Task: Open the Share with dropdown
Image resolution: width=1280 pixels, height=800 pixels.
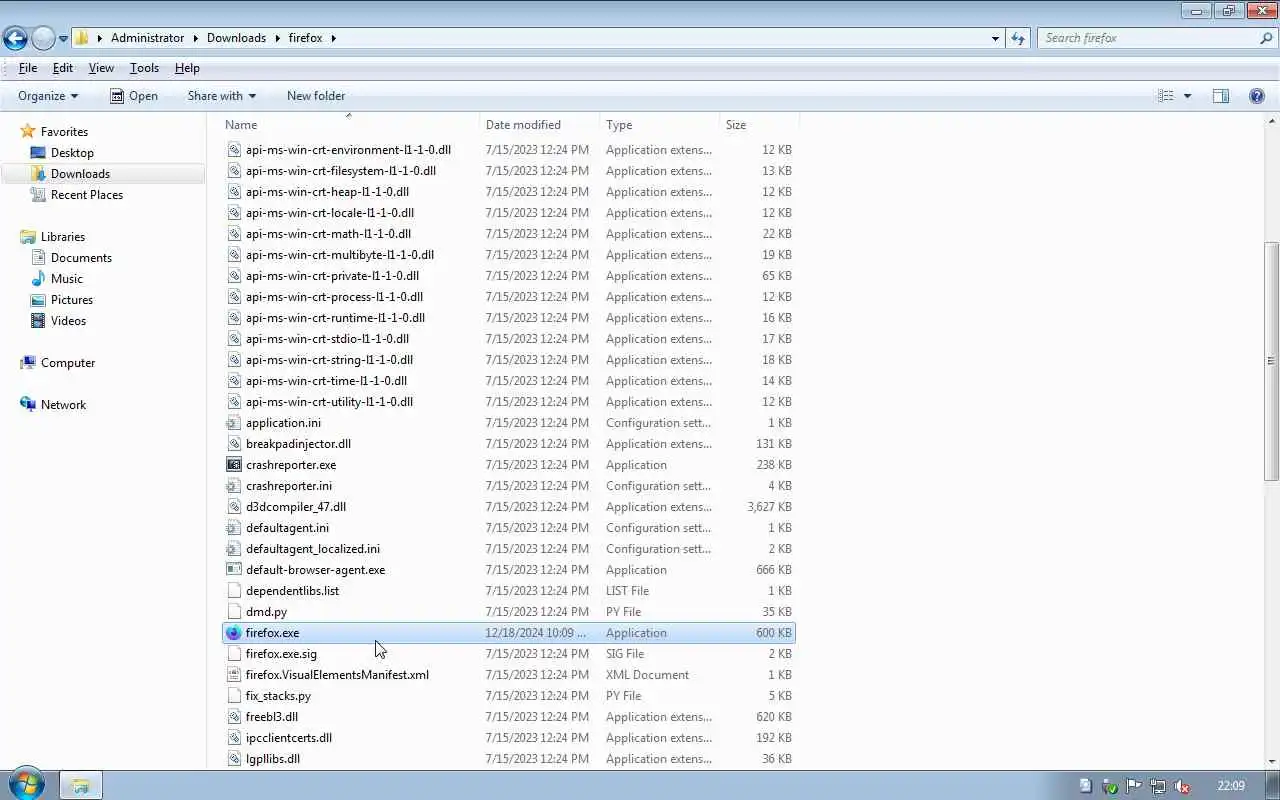Action: point(221,96)
